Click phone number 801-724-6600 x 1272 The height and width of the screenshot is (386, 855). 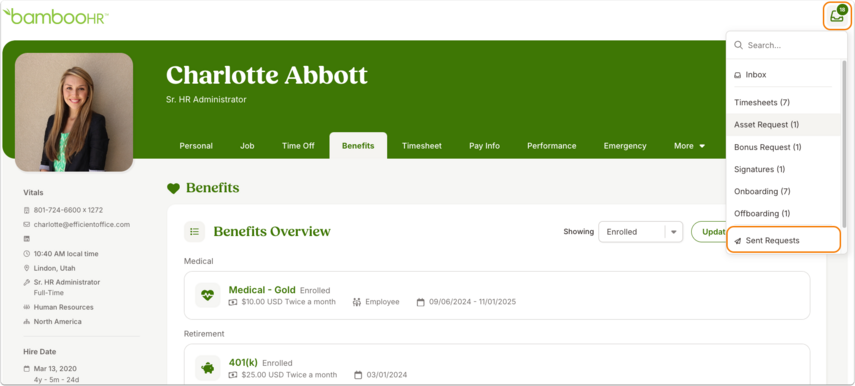tap(68, 210)
